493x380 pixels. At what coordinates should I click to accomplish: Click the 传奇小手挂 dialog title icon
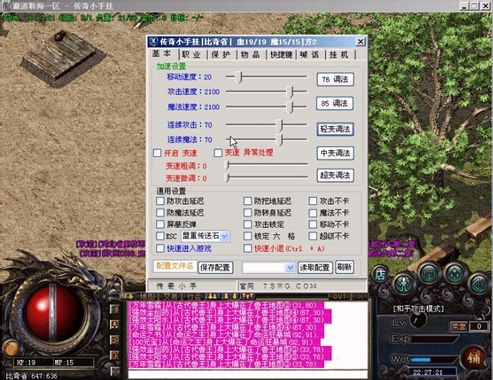(x=153, y=42)
